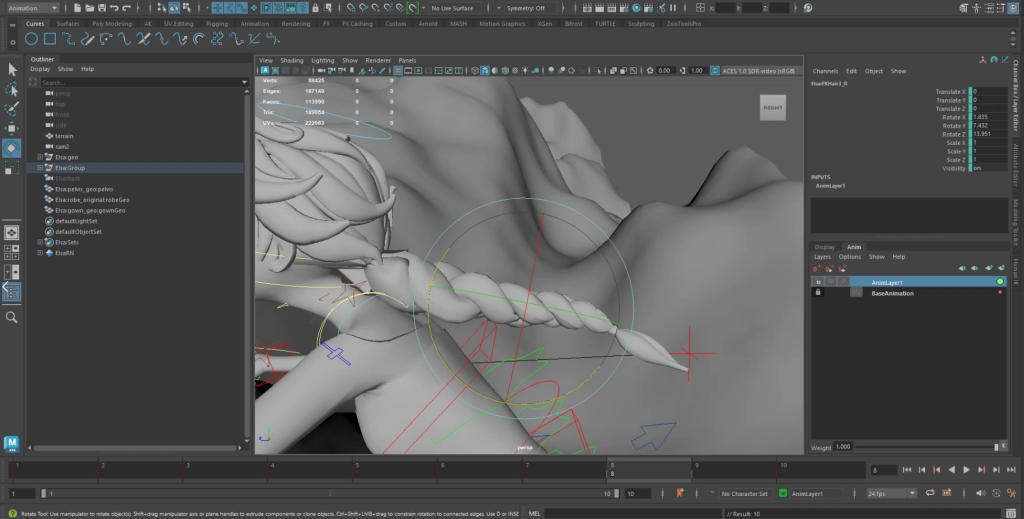Viewport: 1024px width, 519px height.
Task: Click the playback range slider bar
Action: pos(328,494)
